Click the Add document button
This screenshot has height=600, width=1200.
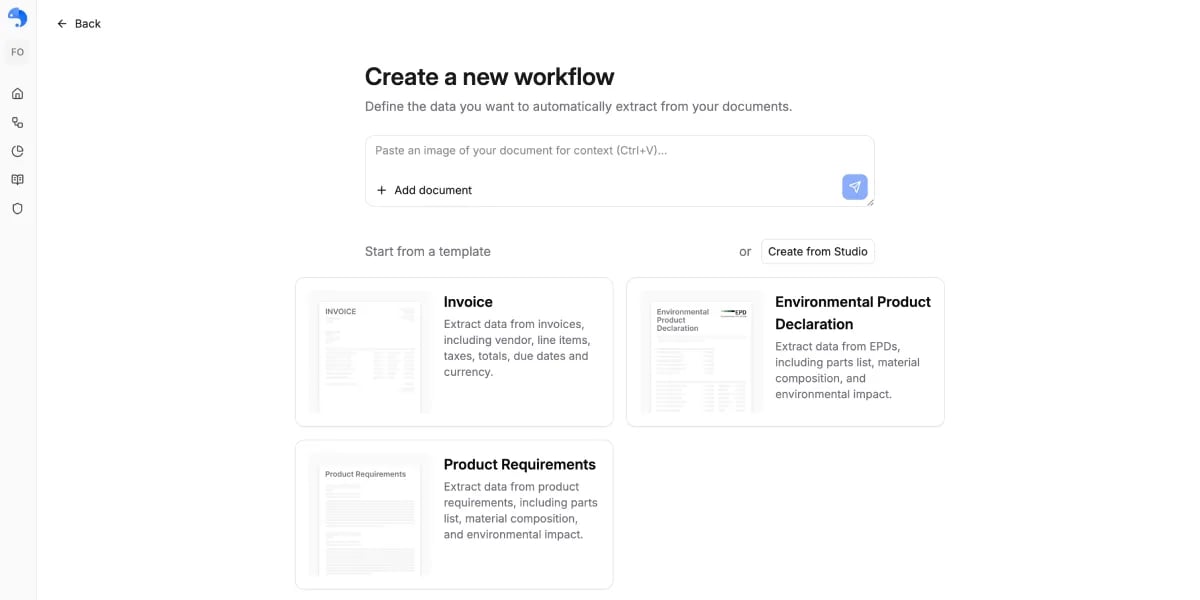click(x=424, y=190)
